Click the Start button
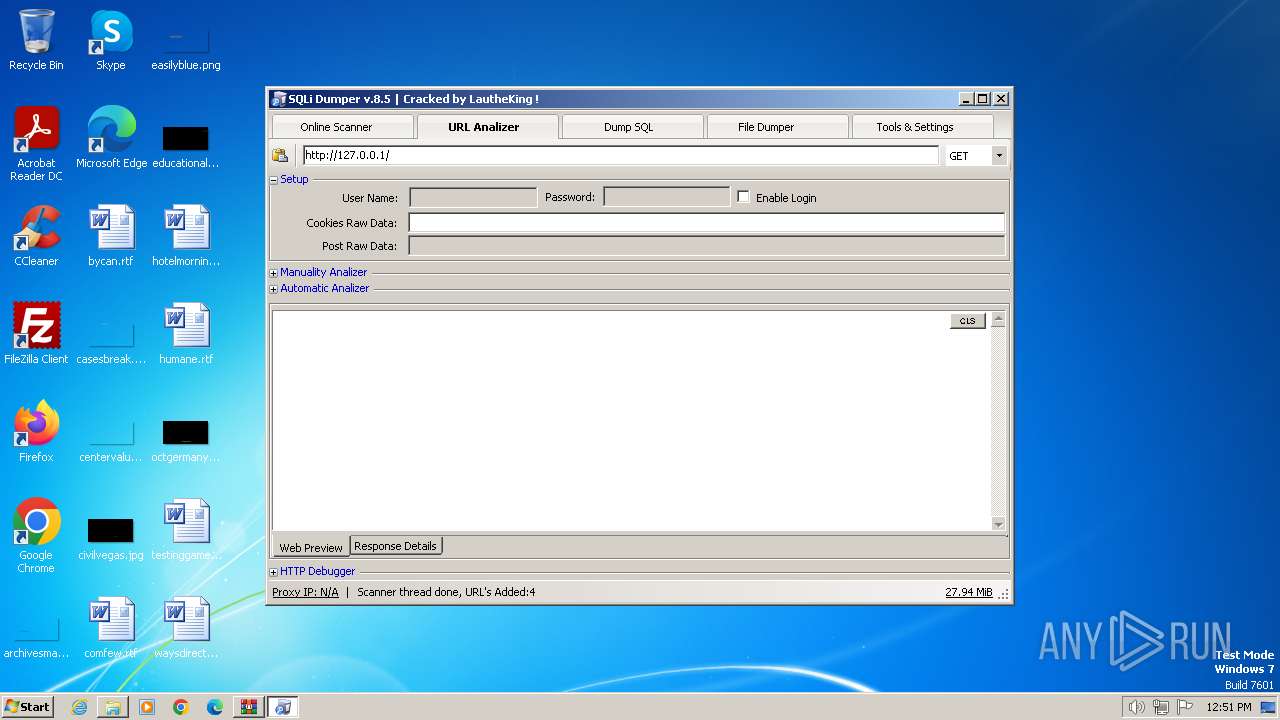This screenshot has width=1280, height=720. coord(27,707)
